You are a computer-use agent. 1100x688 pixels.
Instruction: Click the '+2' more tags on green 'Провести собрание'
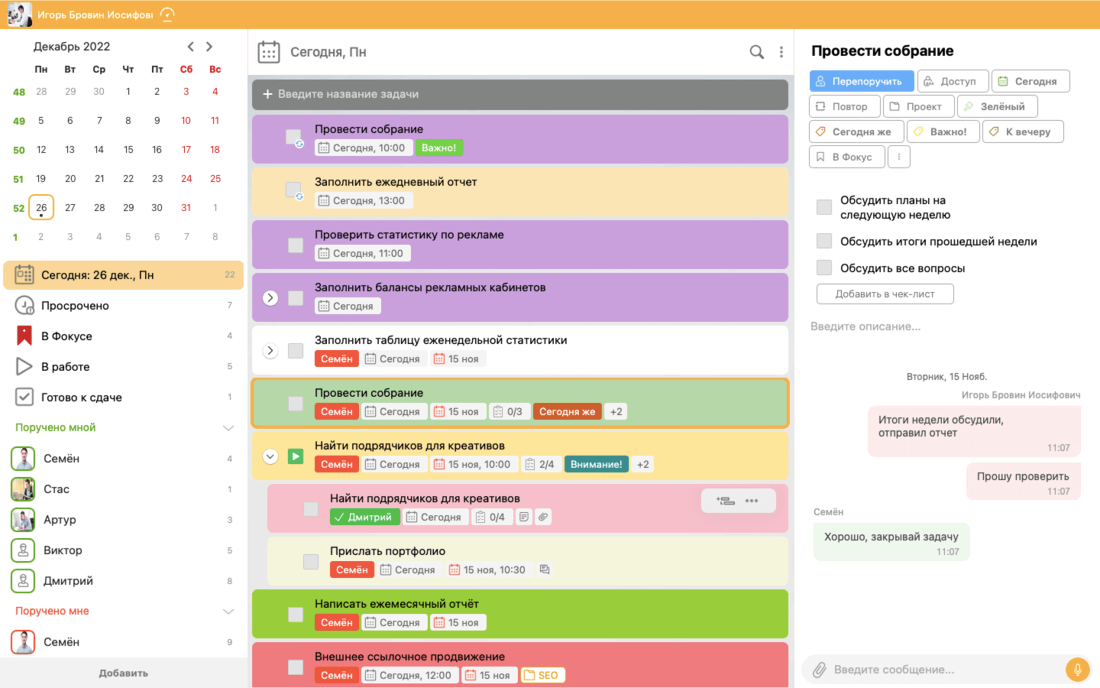coord(616,412)
